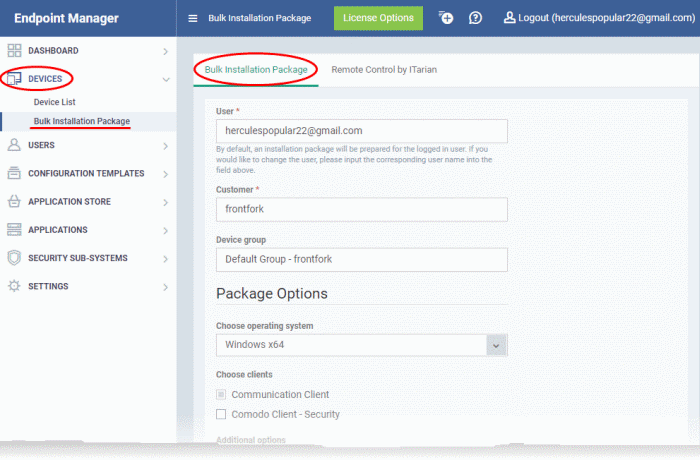Click the user profile icon by Logout
700x460 pixels.
[510, 18]
